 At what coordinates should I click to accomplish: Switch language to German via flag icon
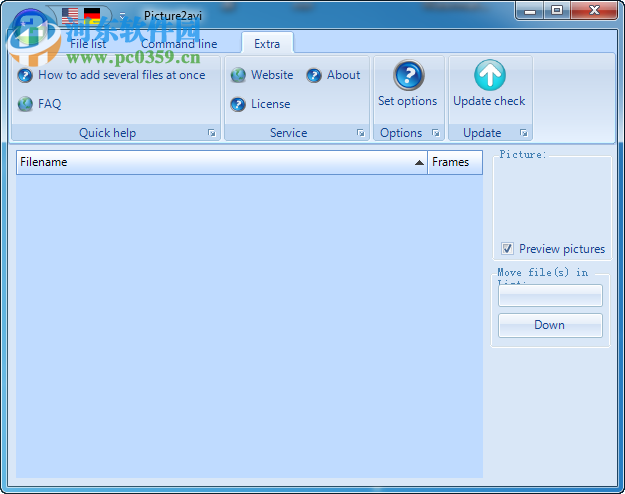click(x=92, y=16)
